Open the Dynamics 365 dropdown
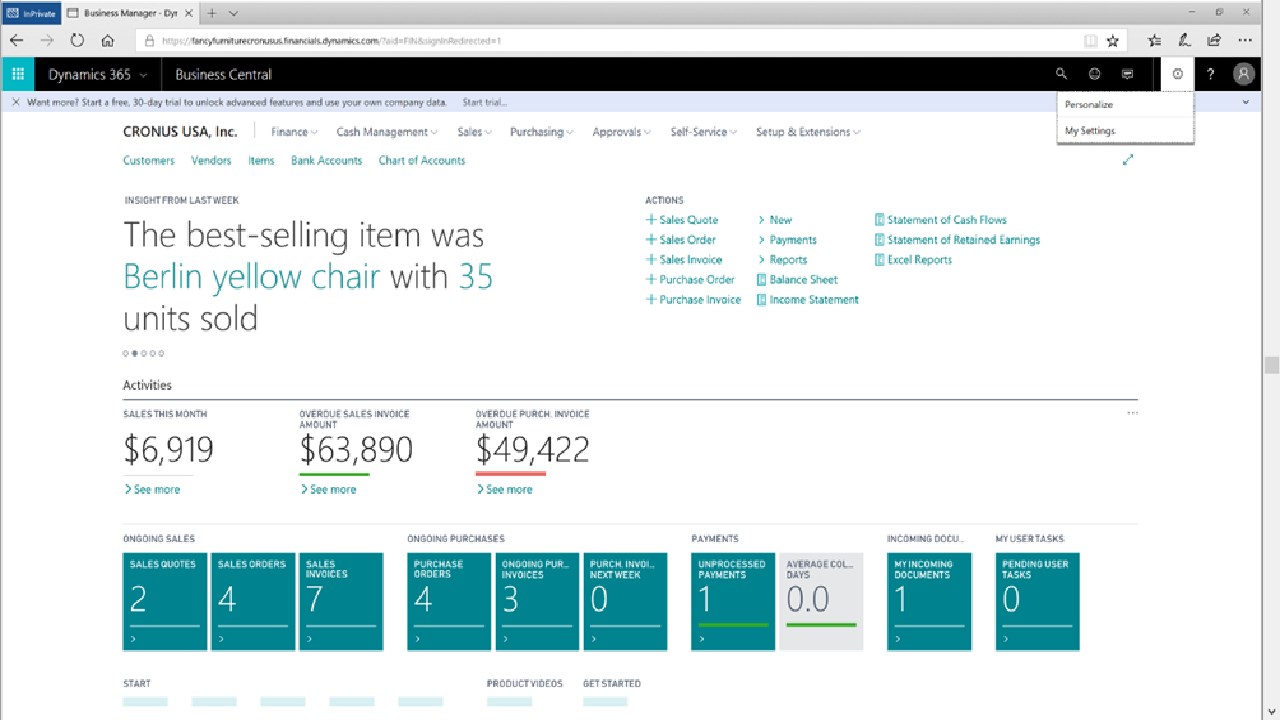 click(97, 74)
